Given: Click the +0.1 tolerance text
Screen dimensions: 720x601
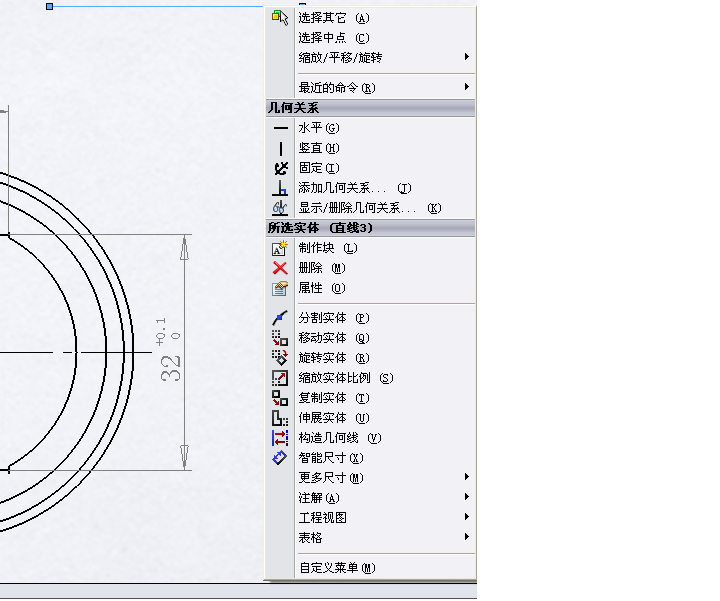Looking at the screenshot, I should click(x=161, y=331).
